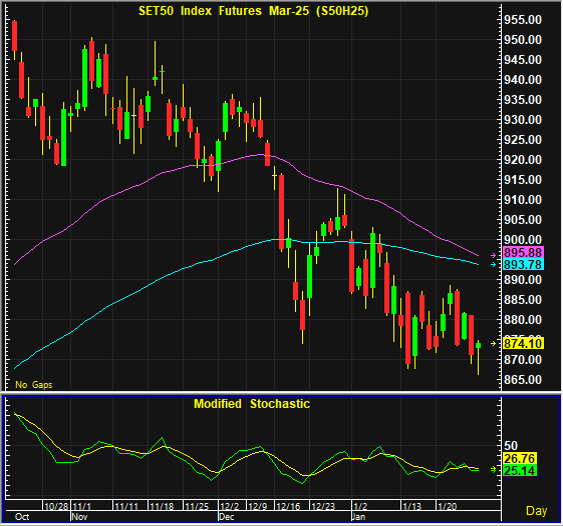This screenshot has height=526, width=563.
Task: Click the magenta arrow beside 895.88 label
Action: pyautogui.click(x=494, y=255)
